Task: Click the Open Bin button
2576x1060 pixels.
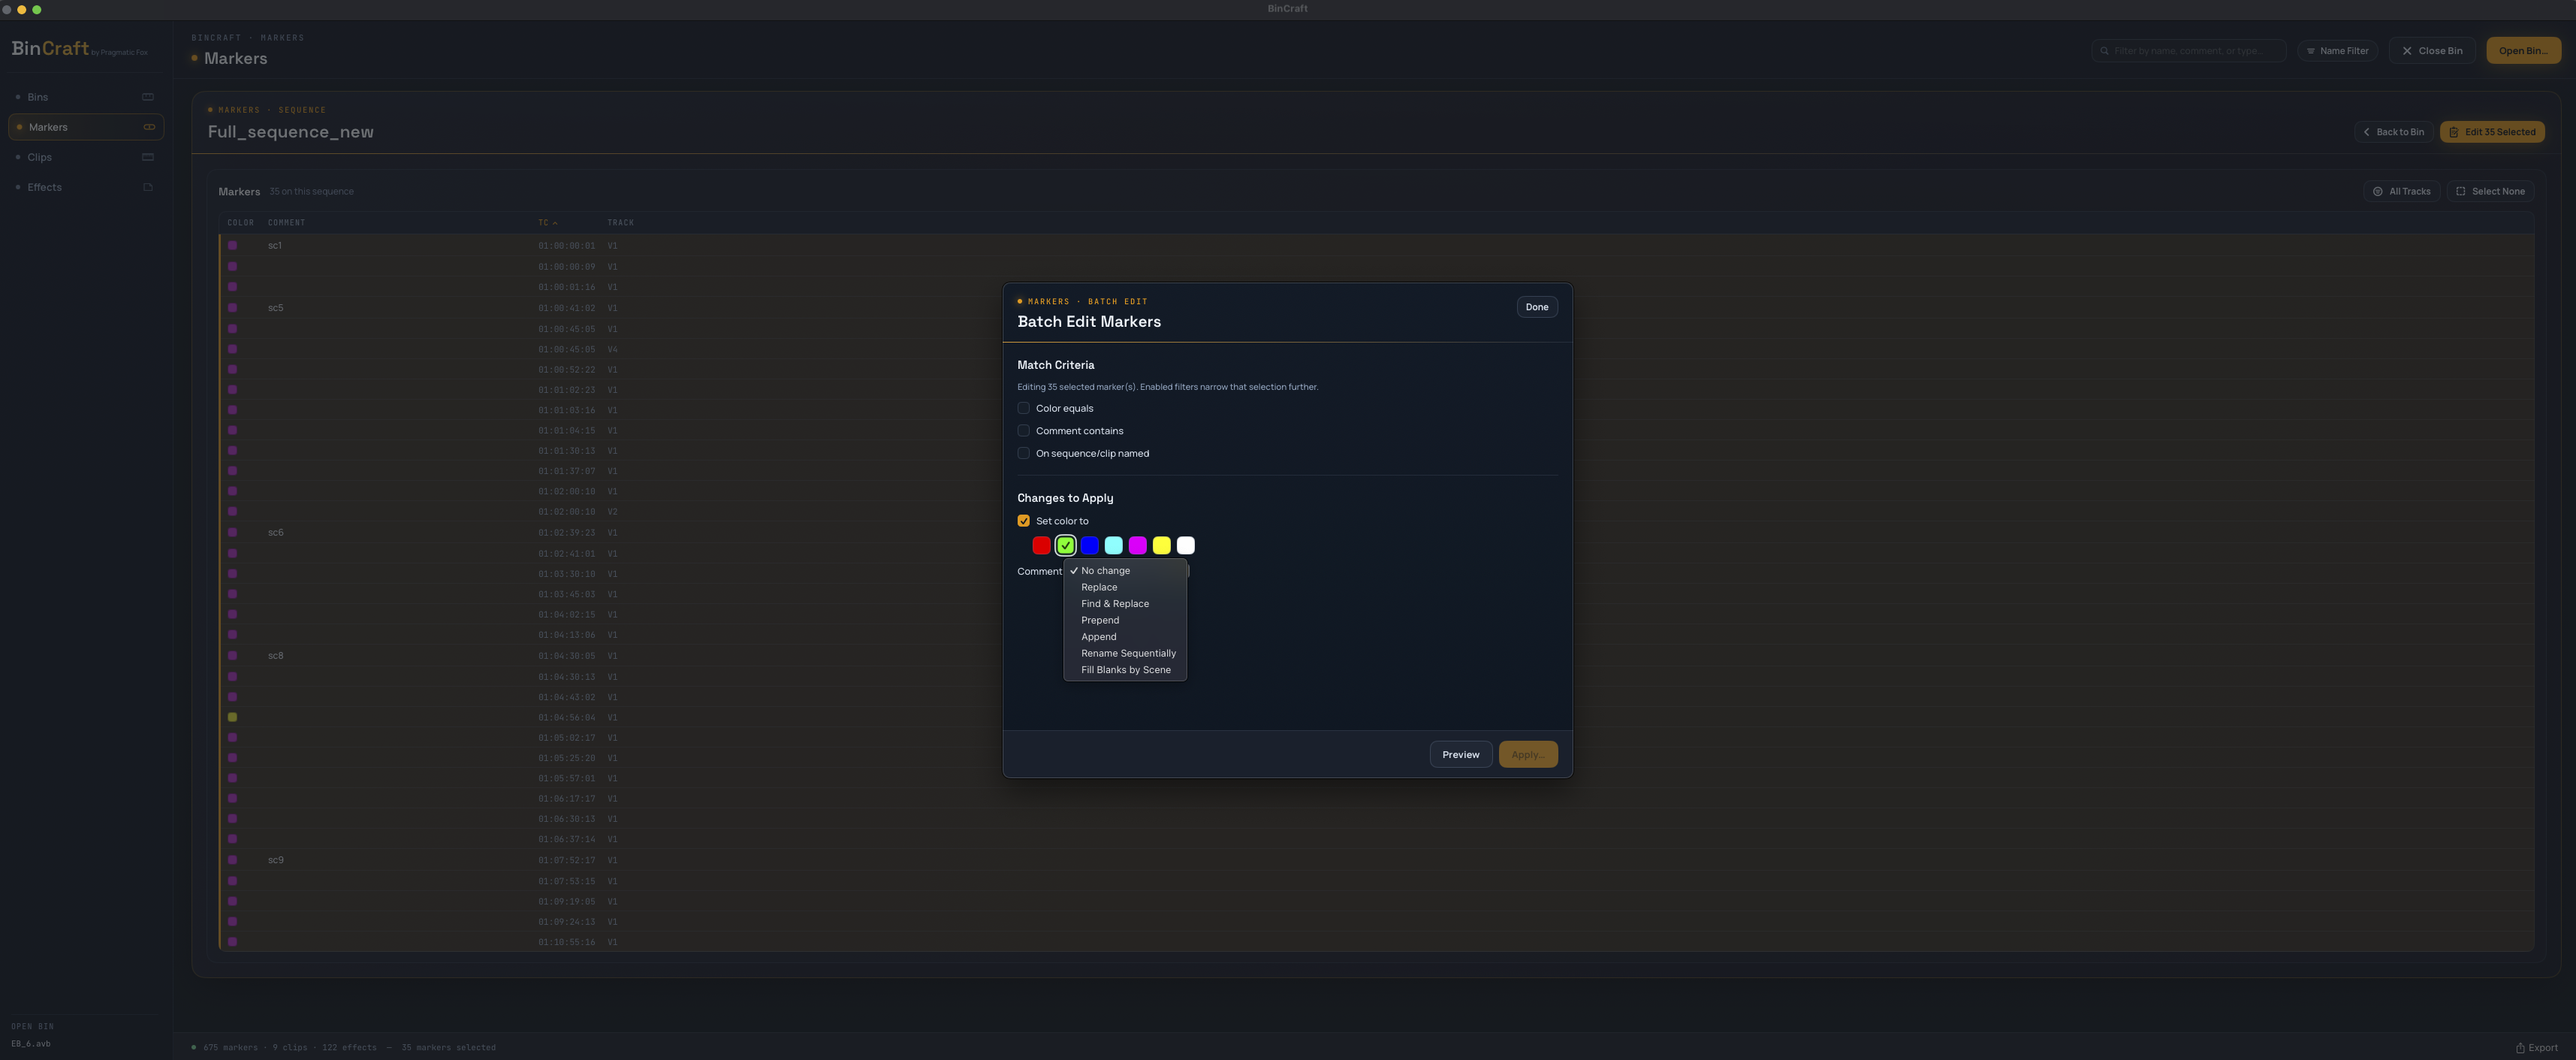Action: 2523,51
